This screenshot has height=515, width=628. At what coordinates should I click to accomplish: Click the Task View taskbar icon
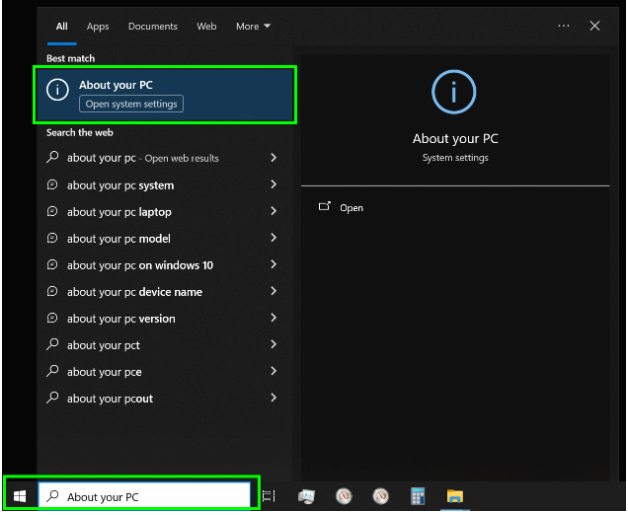point(269,497)
